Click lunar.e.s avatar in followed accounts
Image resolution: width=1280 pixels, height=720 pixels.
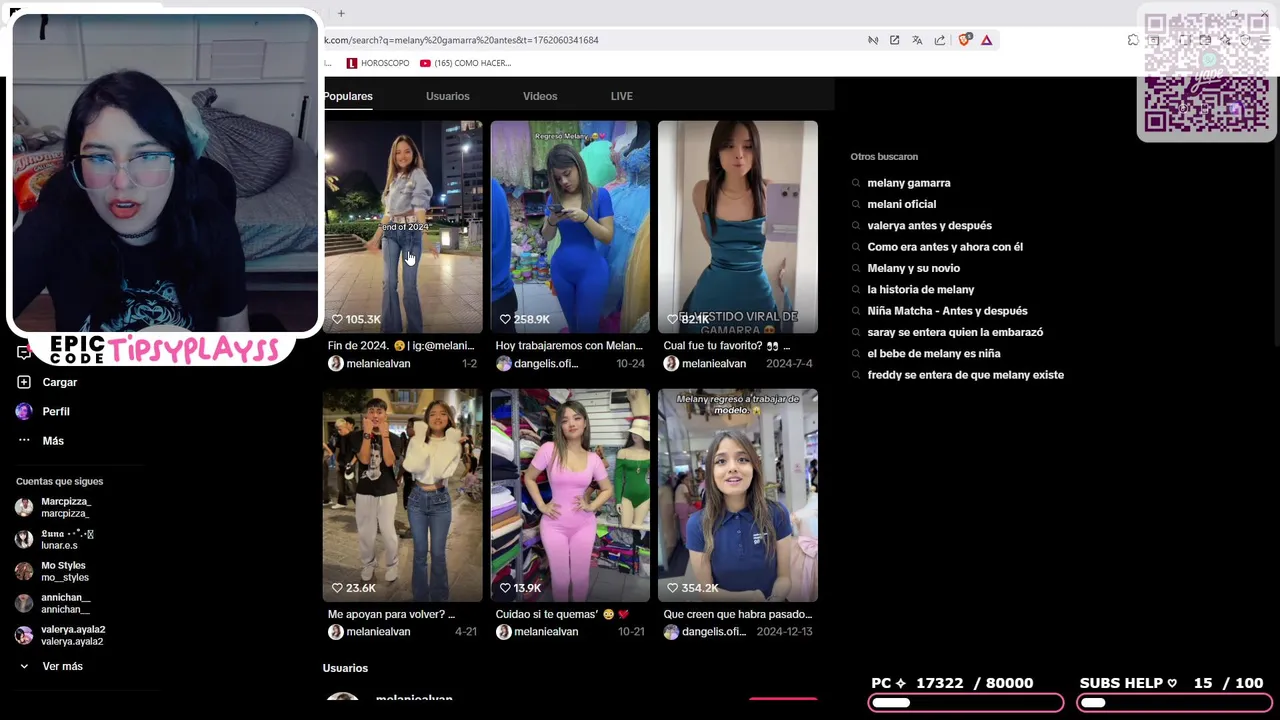pos(24,539)
